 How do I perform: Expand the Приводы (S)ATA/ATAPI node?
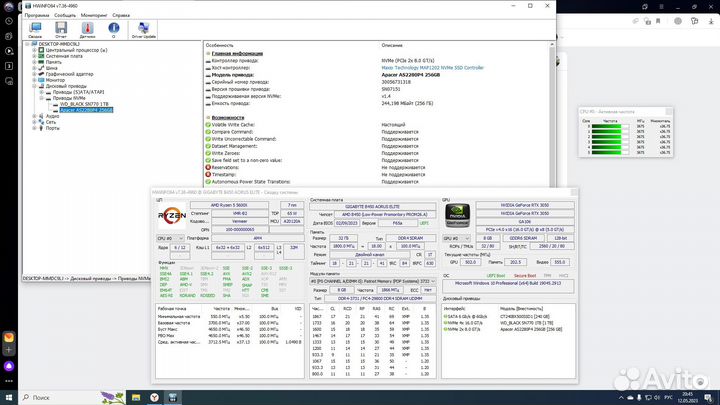(x=41, y=92)
